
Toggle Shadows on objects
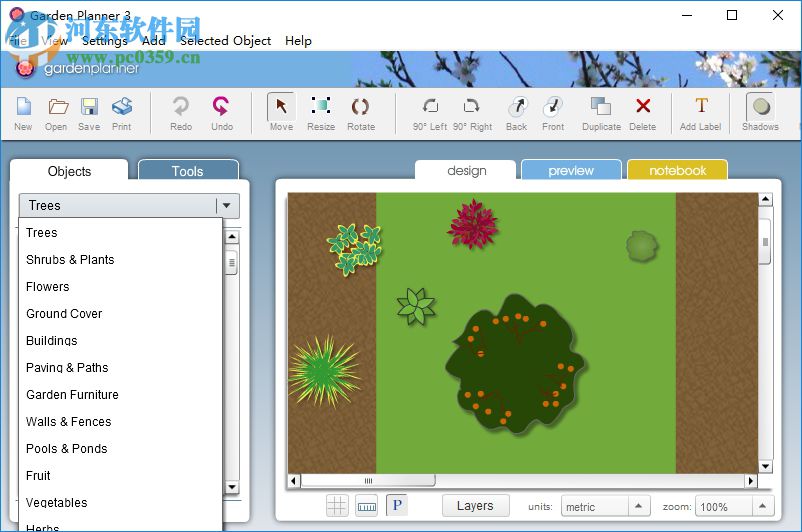point(761,113)
